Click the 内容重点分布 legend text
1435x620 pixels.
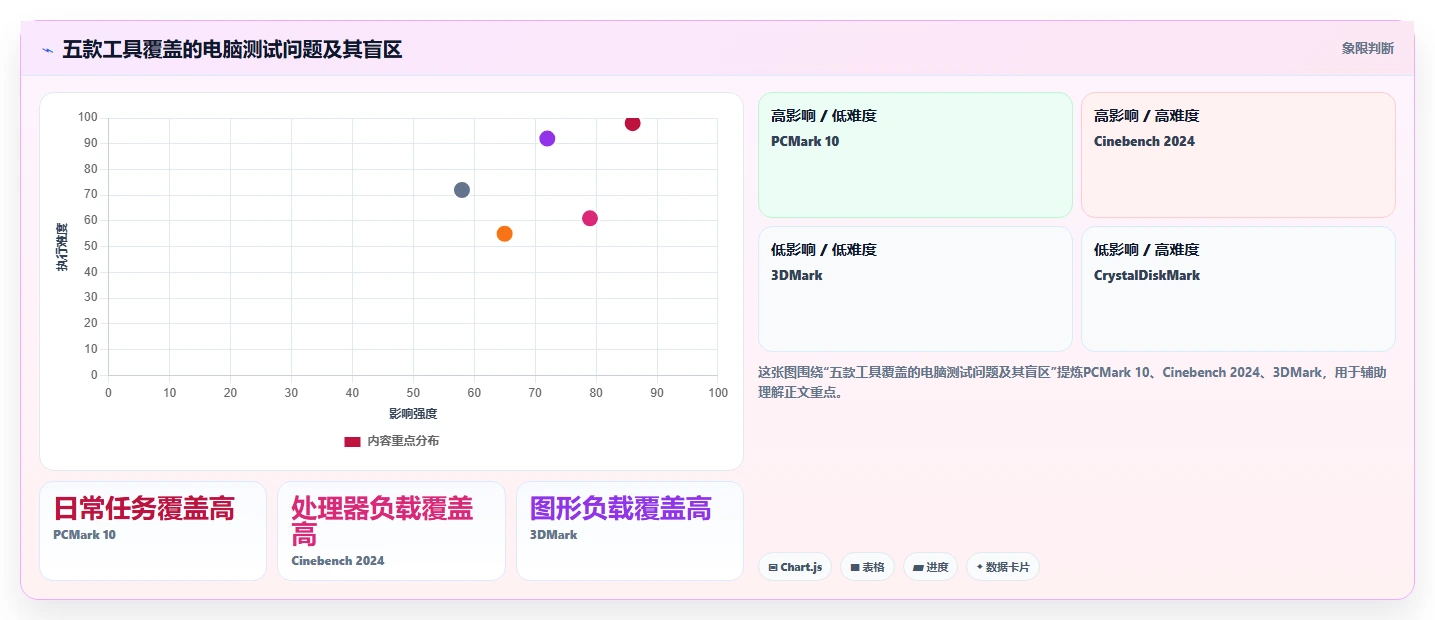(403, 441)
